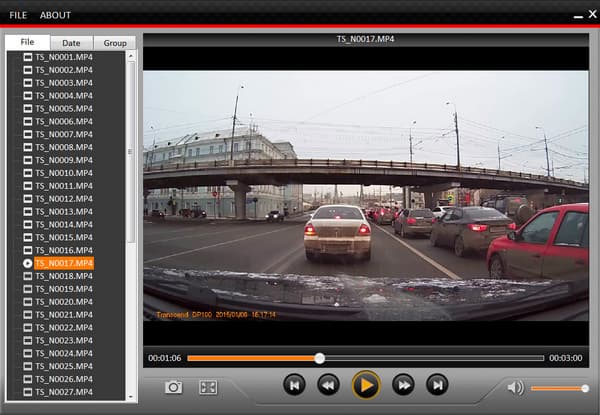This screenshot has width=600, height=415.
Task: Select TS_N0022.MP4 in the list
Action: tap(64, 327)
